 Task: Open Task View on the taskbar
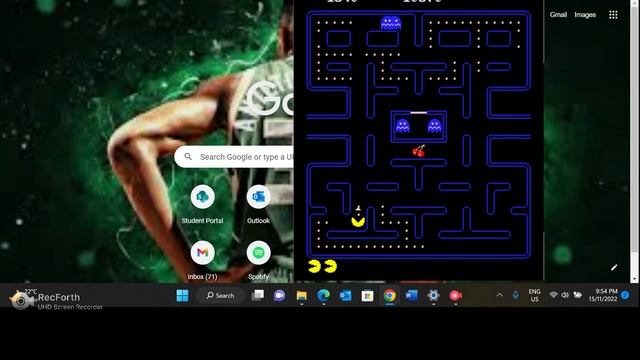coord(258,295)
